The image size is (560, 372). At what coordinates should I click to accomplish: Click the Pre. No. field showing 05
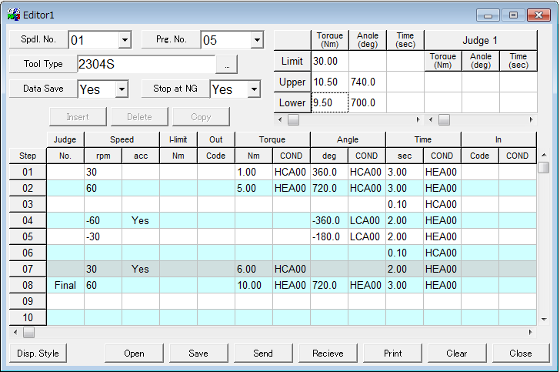coord(226,40)
